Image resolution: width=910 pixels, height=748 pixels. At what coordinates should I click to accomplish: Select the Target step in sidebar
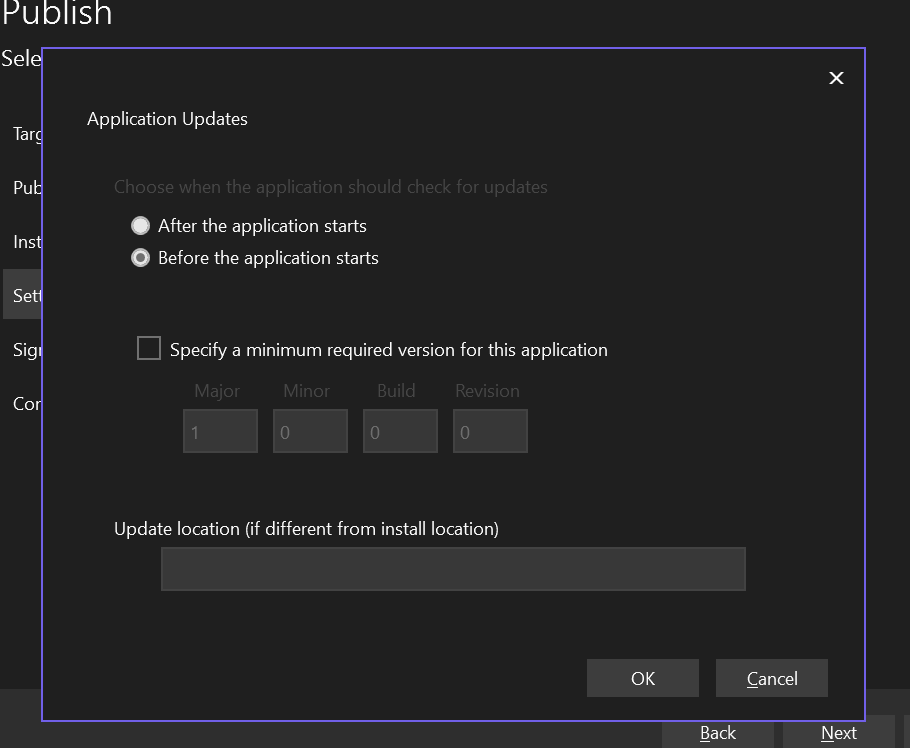[x=25, y=133]
